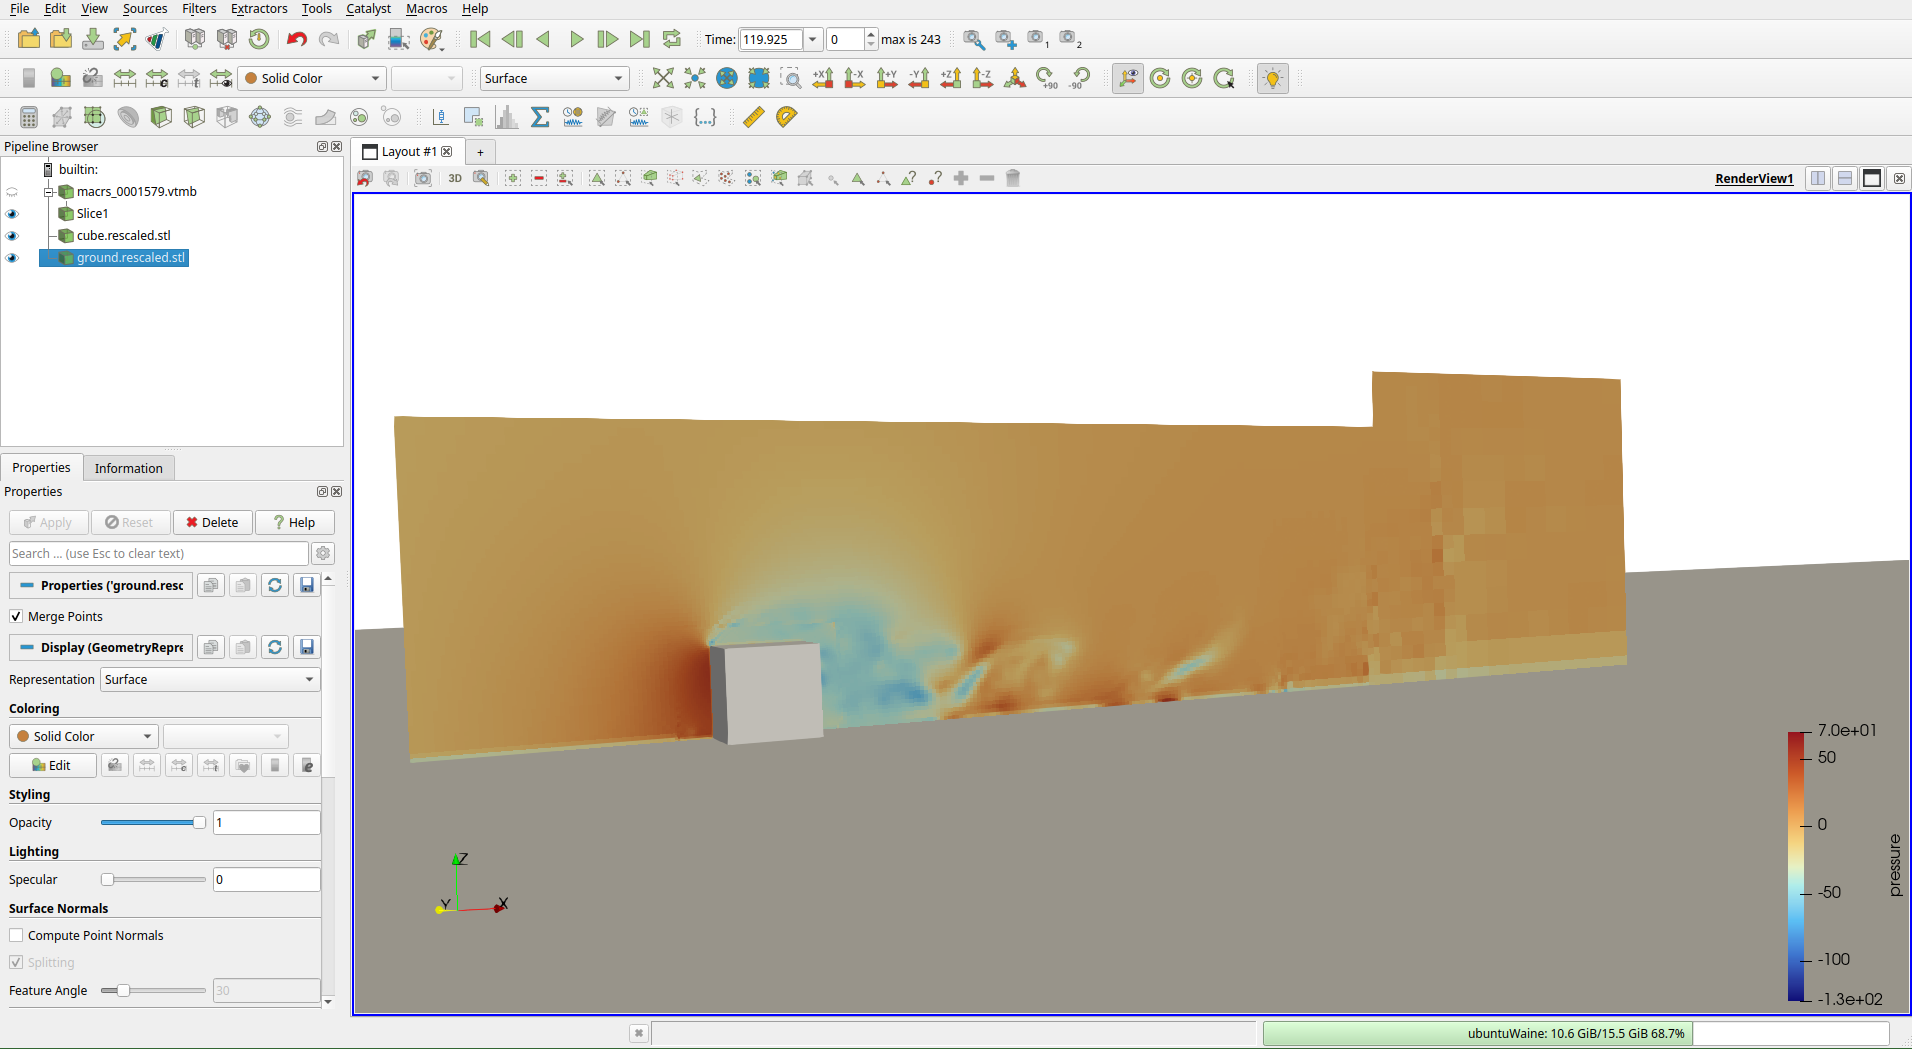Click the Apply button
Viewport: 1912px width, 1049px height.
[47, 522]
